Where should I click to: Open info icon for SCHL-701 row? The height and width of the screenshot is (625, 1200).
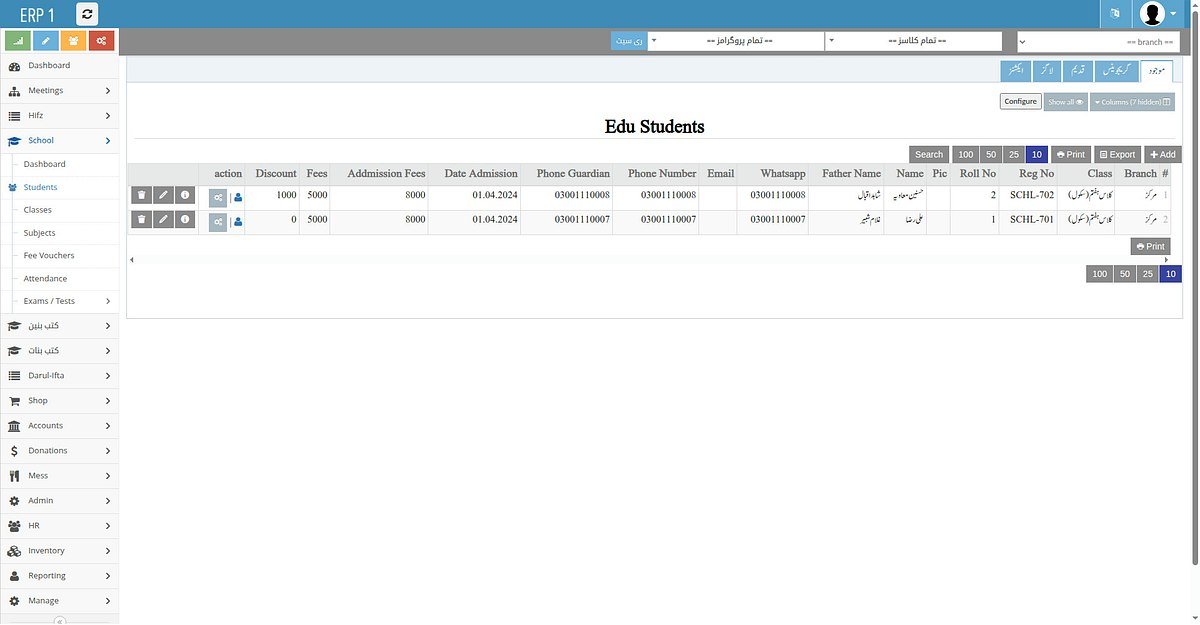coord(185,219)
